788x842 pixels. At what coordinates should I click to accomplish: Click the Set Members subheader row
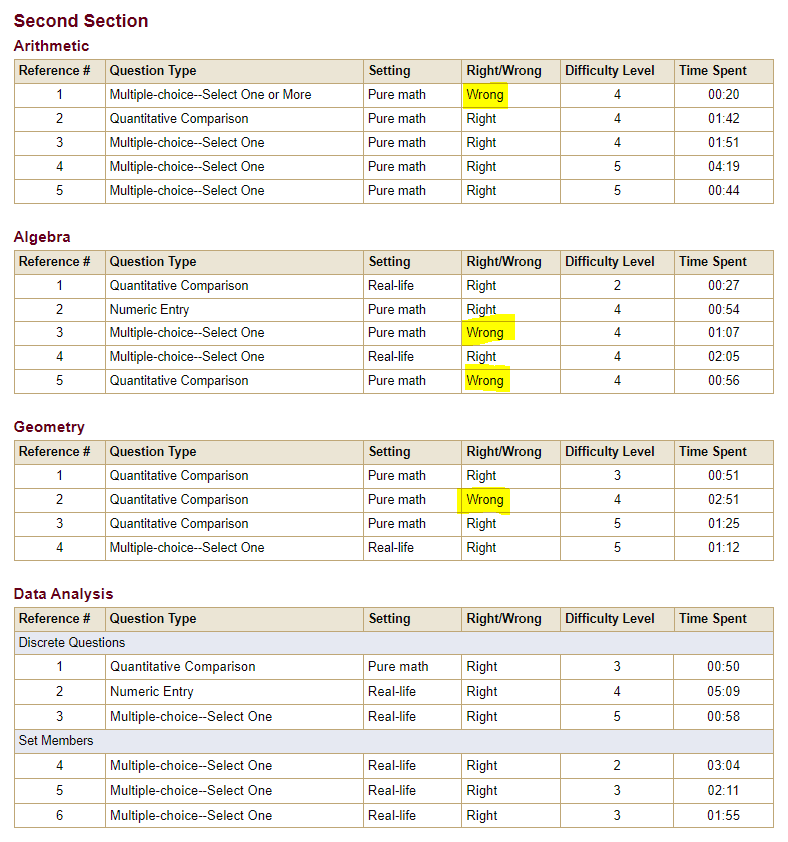click(394, 741)
